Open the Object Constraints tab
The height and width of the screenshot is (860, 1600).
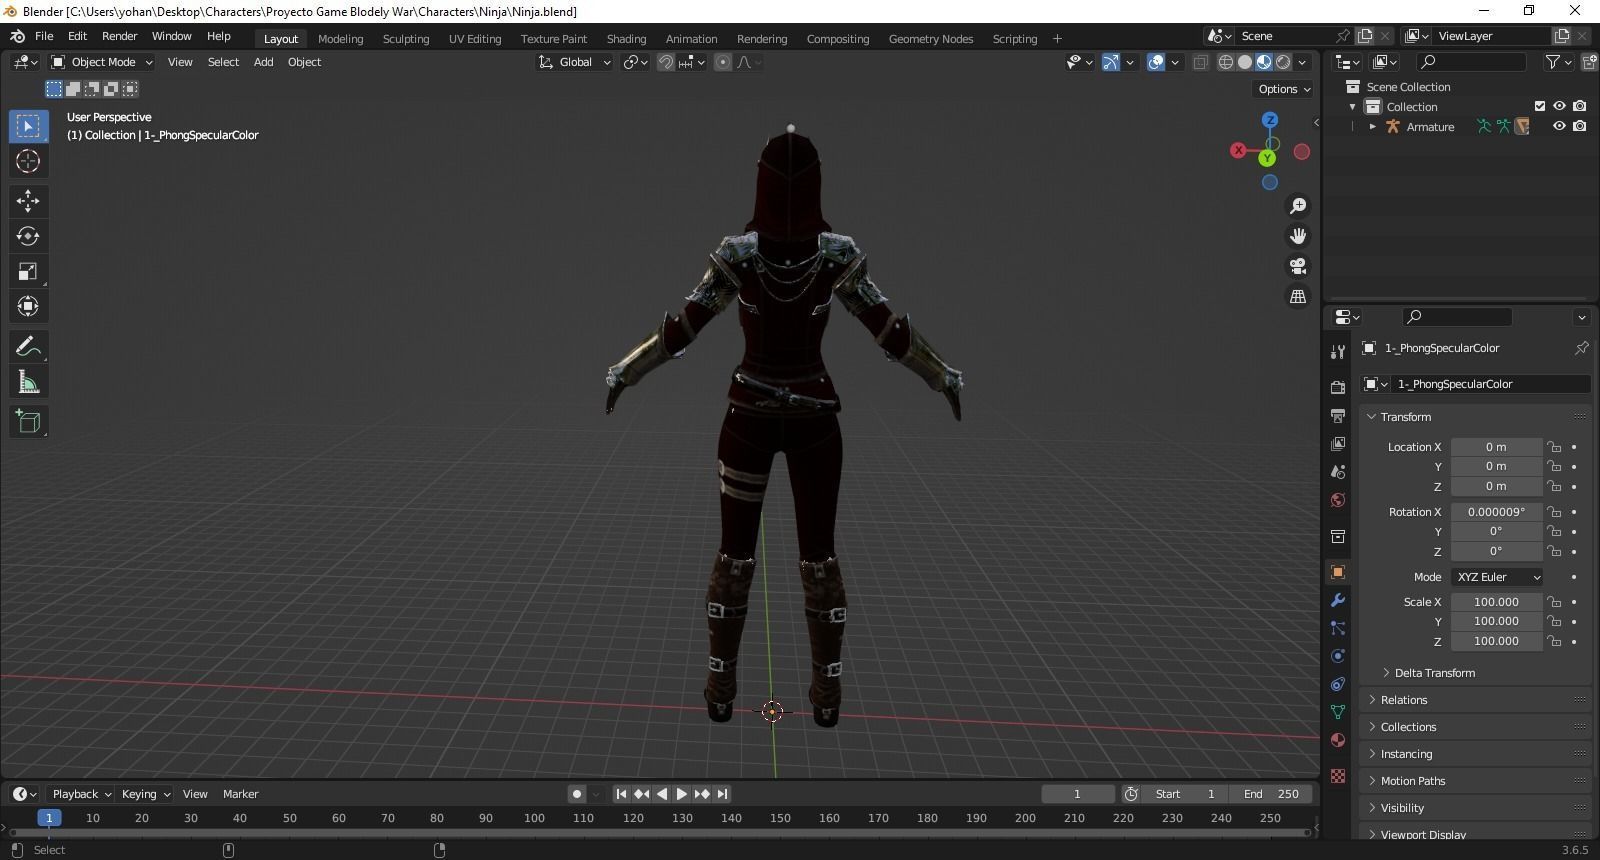pyautogui.click(x=1338, y=684)
